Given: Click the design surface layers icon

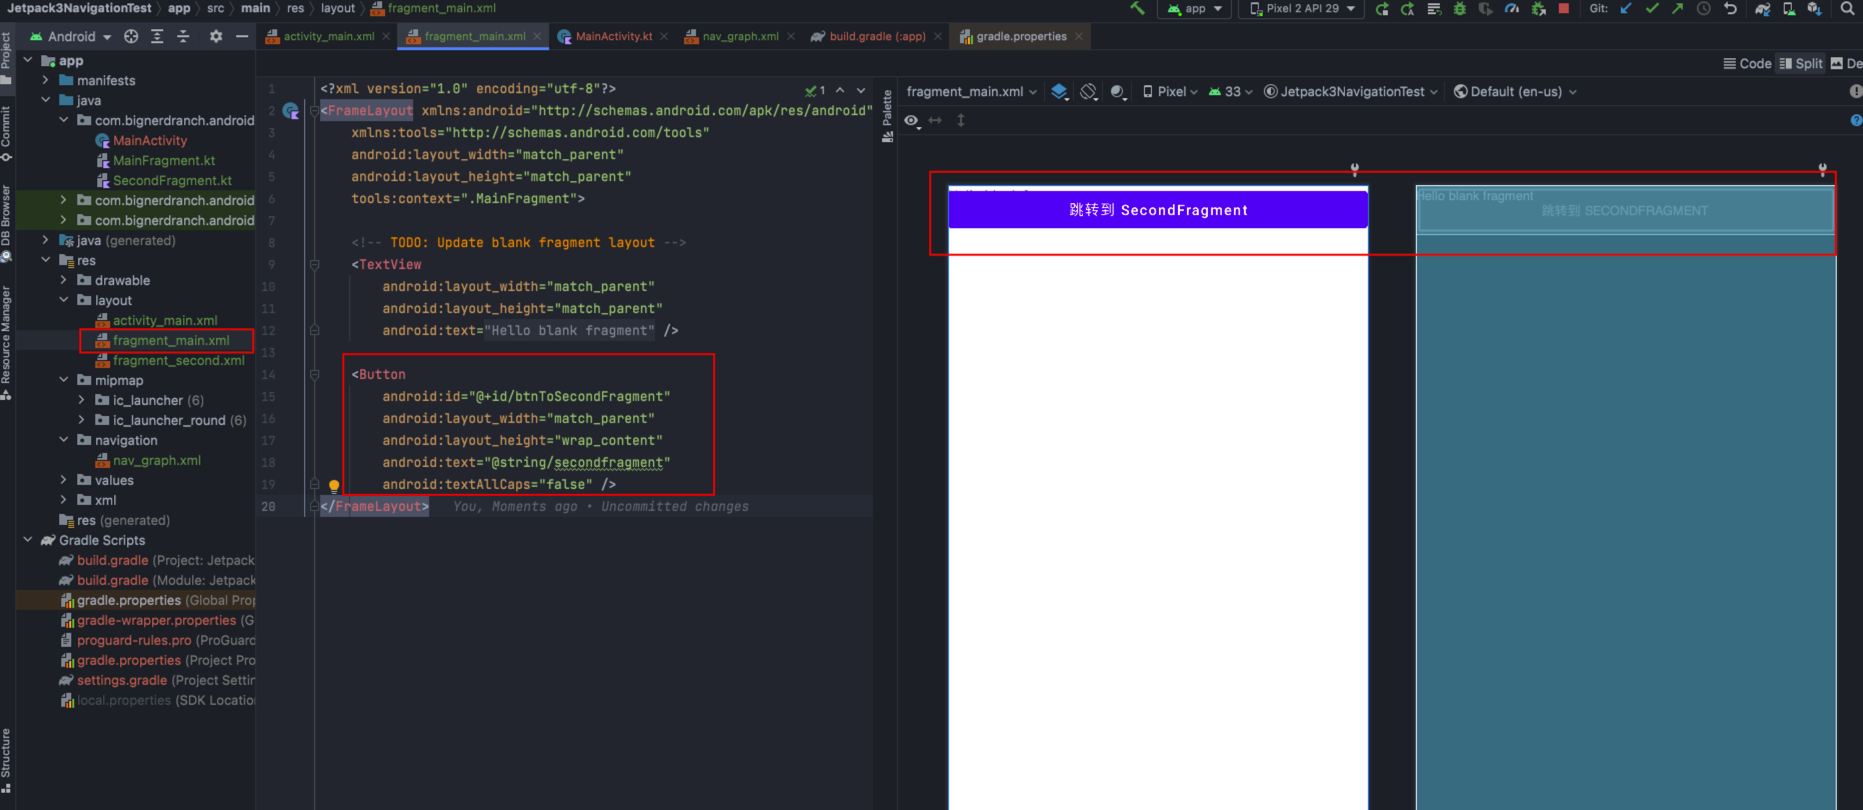Looking at the screenshot, I should click(1060, 92).
